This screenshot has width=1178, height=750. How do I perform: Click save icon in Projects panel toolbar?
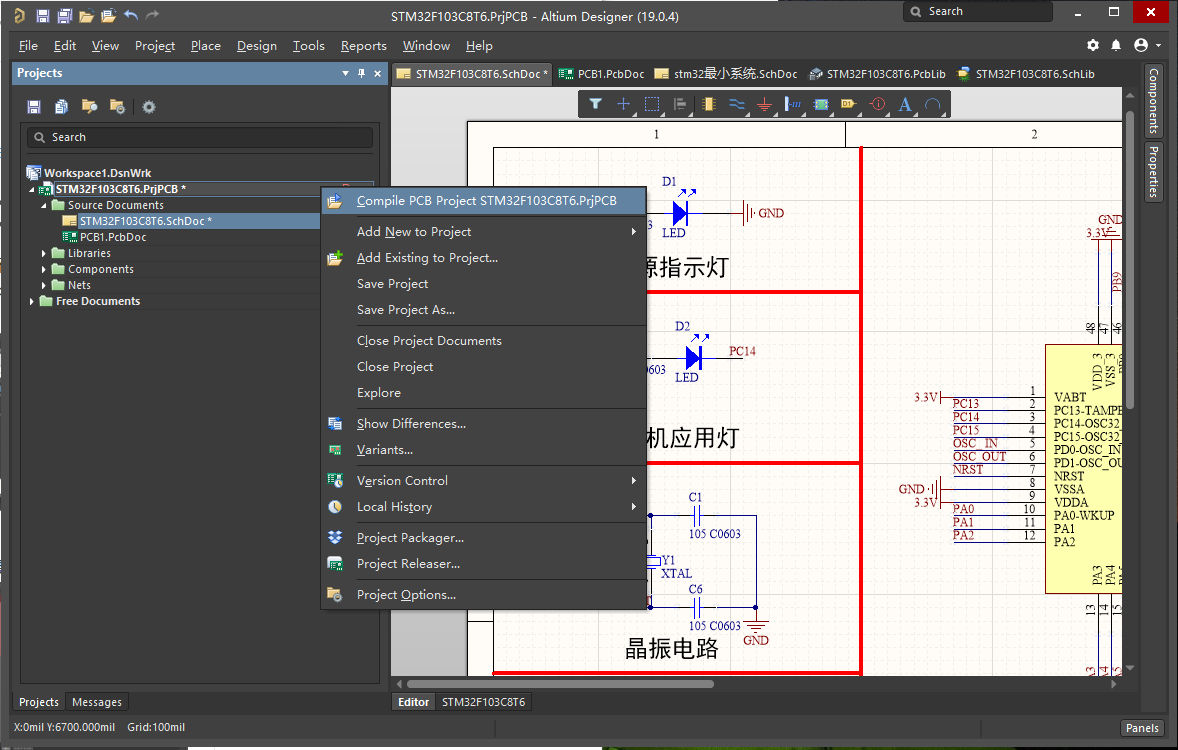click(34, 107)
